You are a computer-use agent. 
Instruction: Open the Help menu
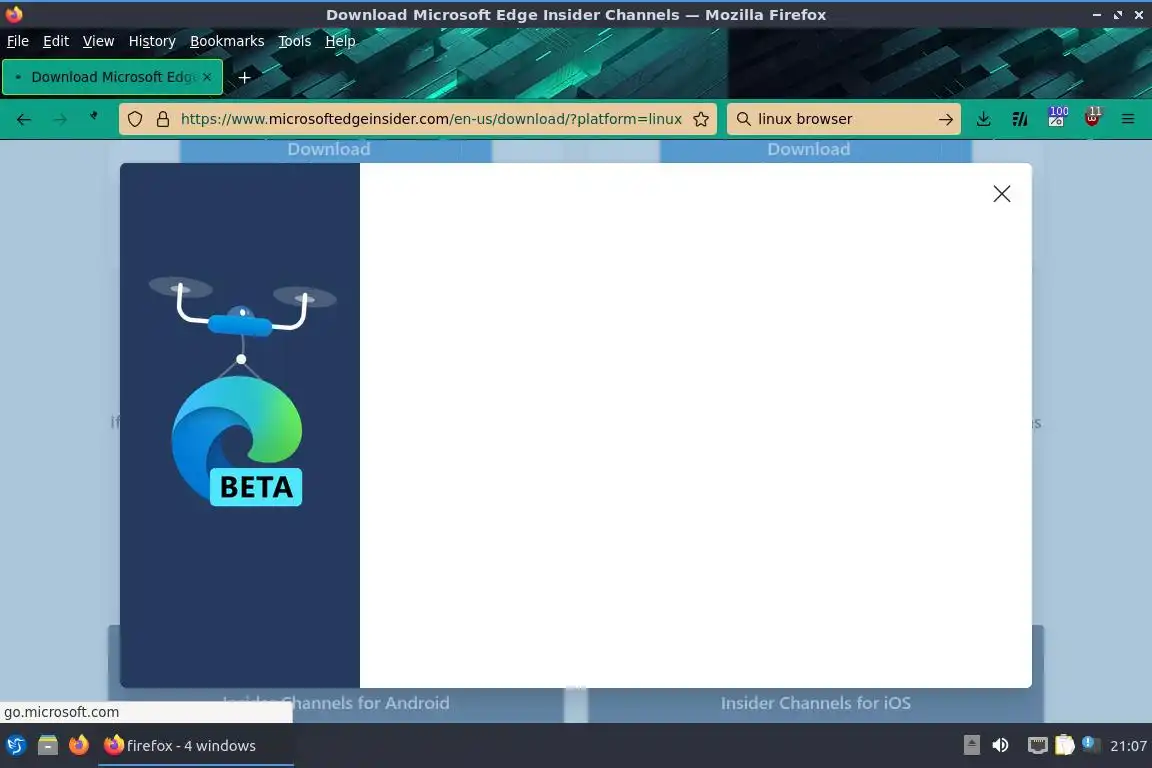[340, 41]
